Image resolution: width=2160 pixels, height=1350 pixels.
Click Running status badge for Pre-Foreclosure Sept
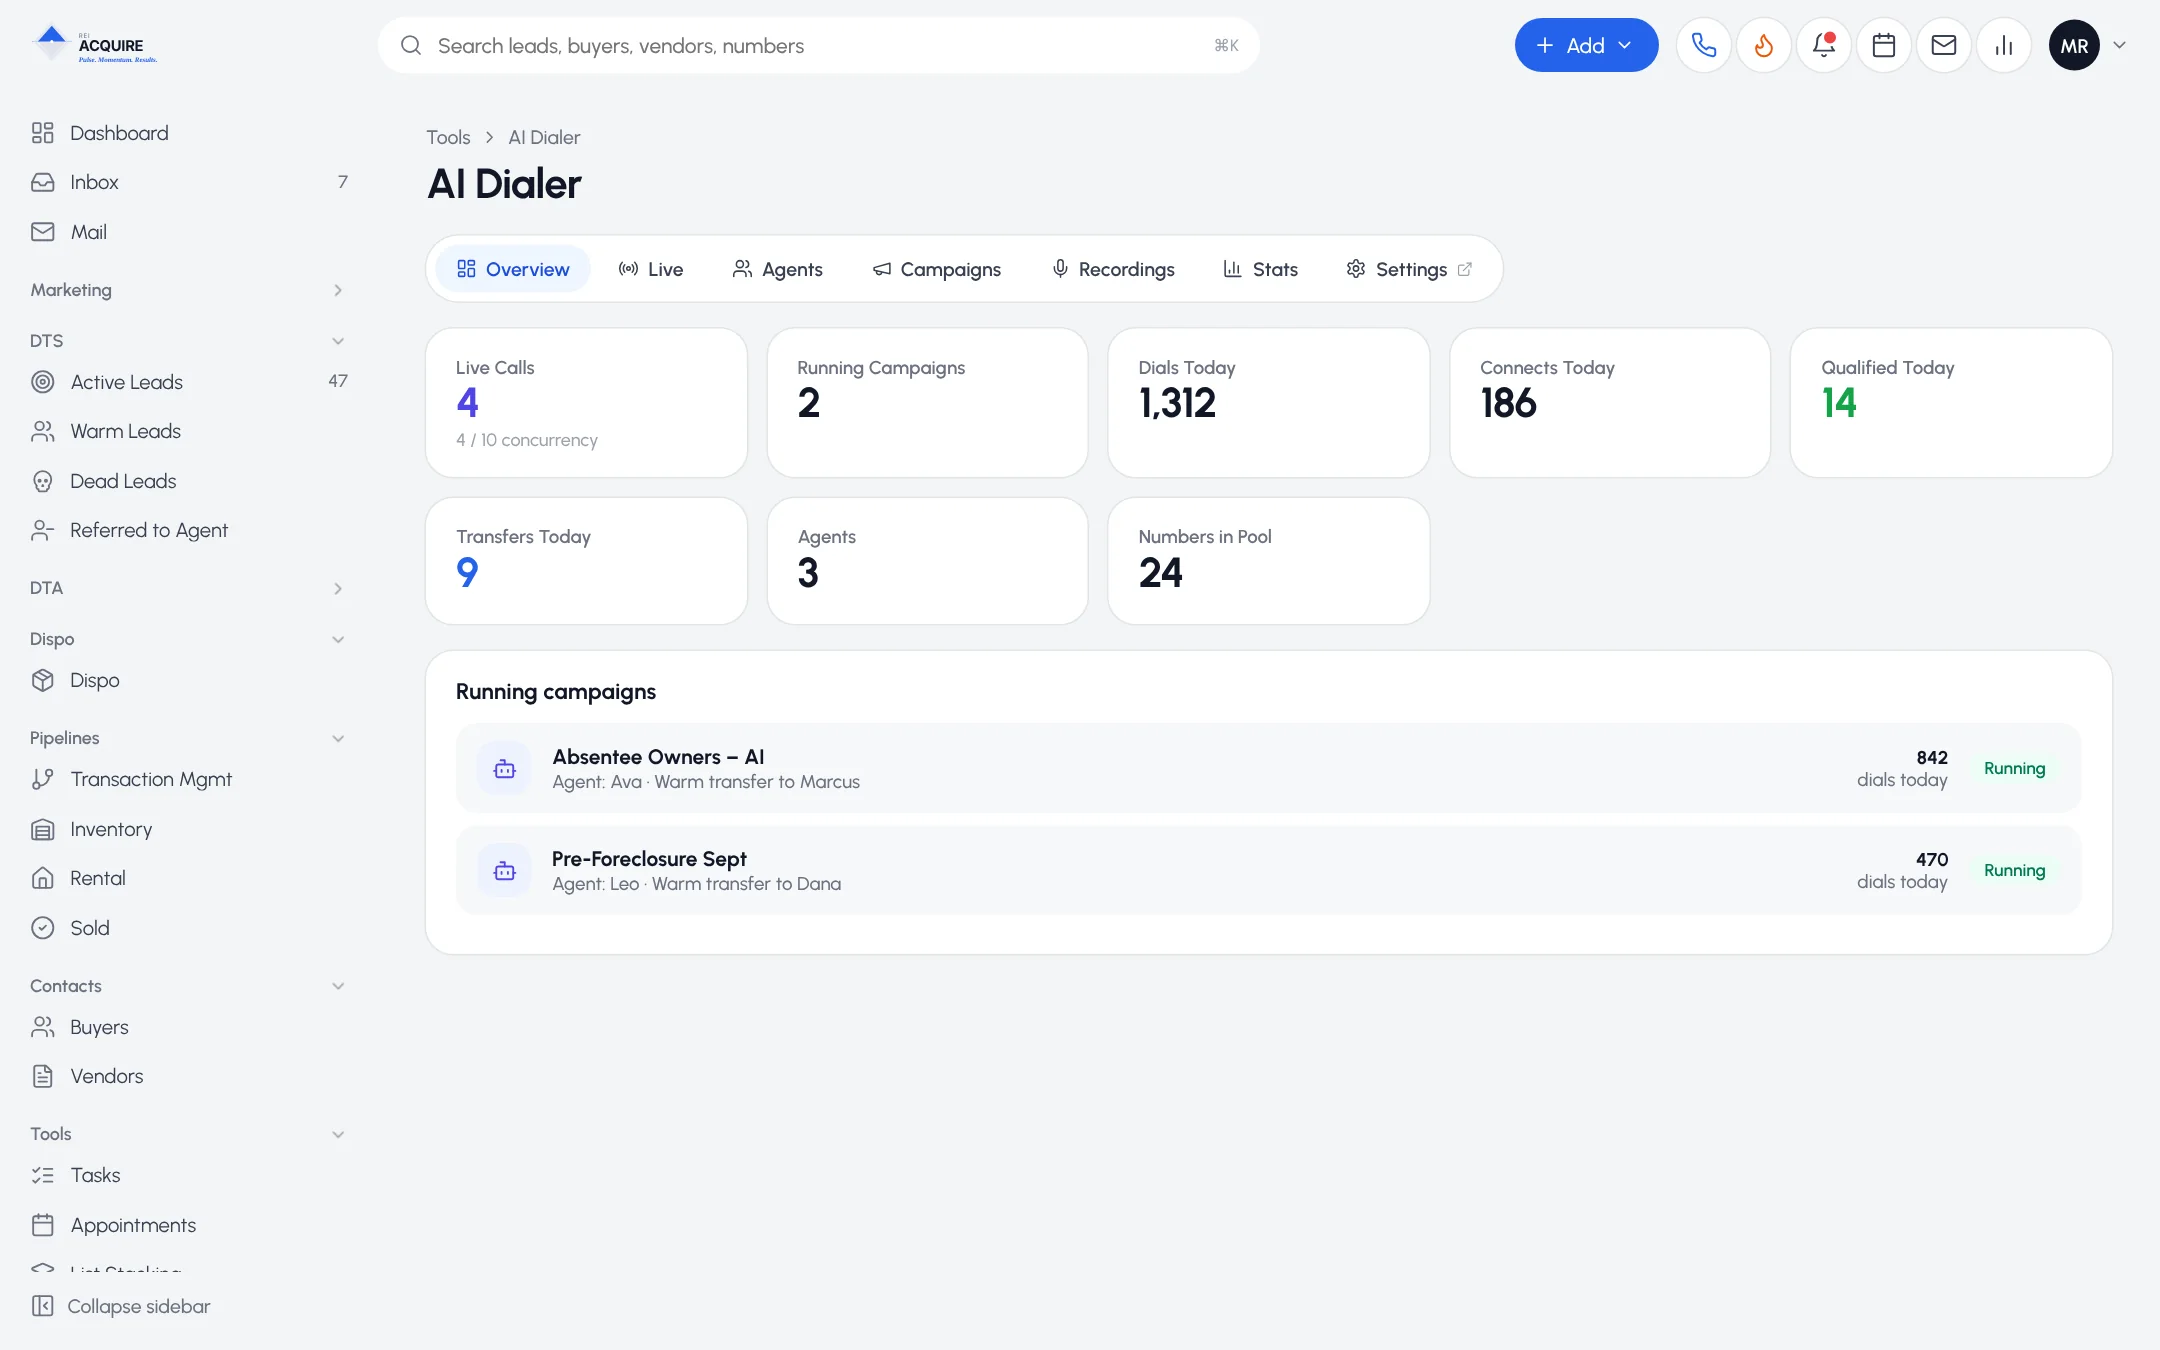(x=2014, y=870)
